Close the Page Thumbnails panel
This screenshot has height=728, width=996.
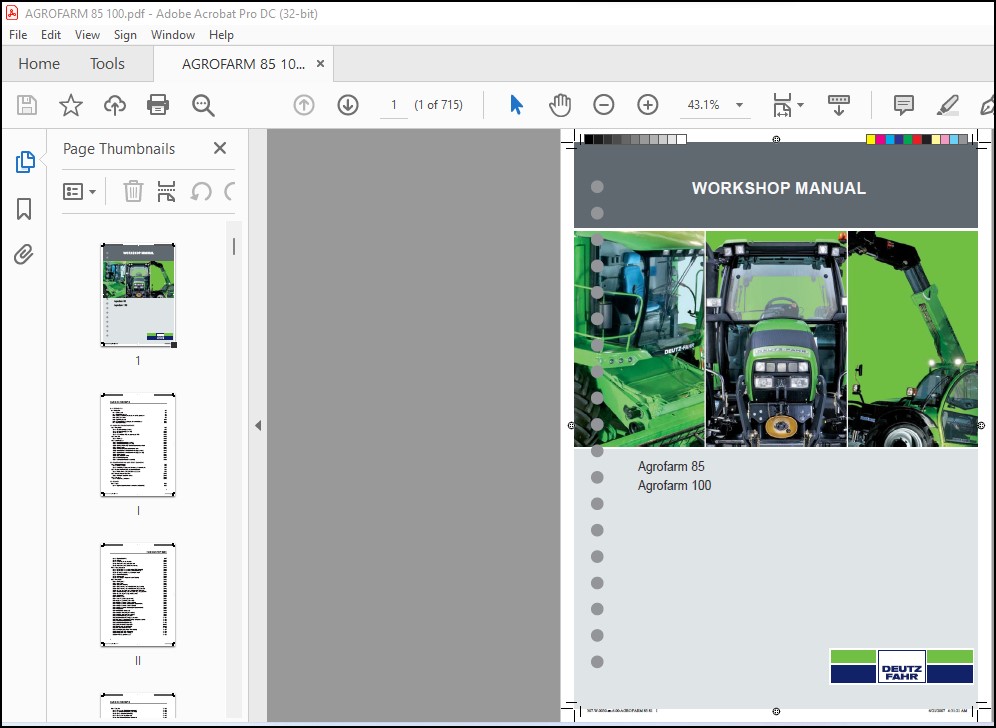point(220,148)
